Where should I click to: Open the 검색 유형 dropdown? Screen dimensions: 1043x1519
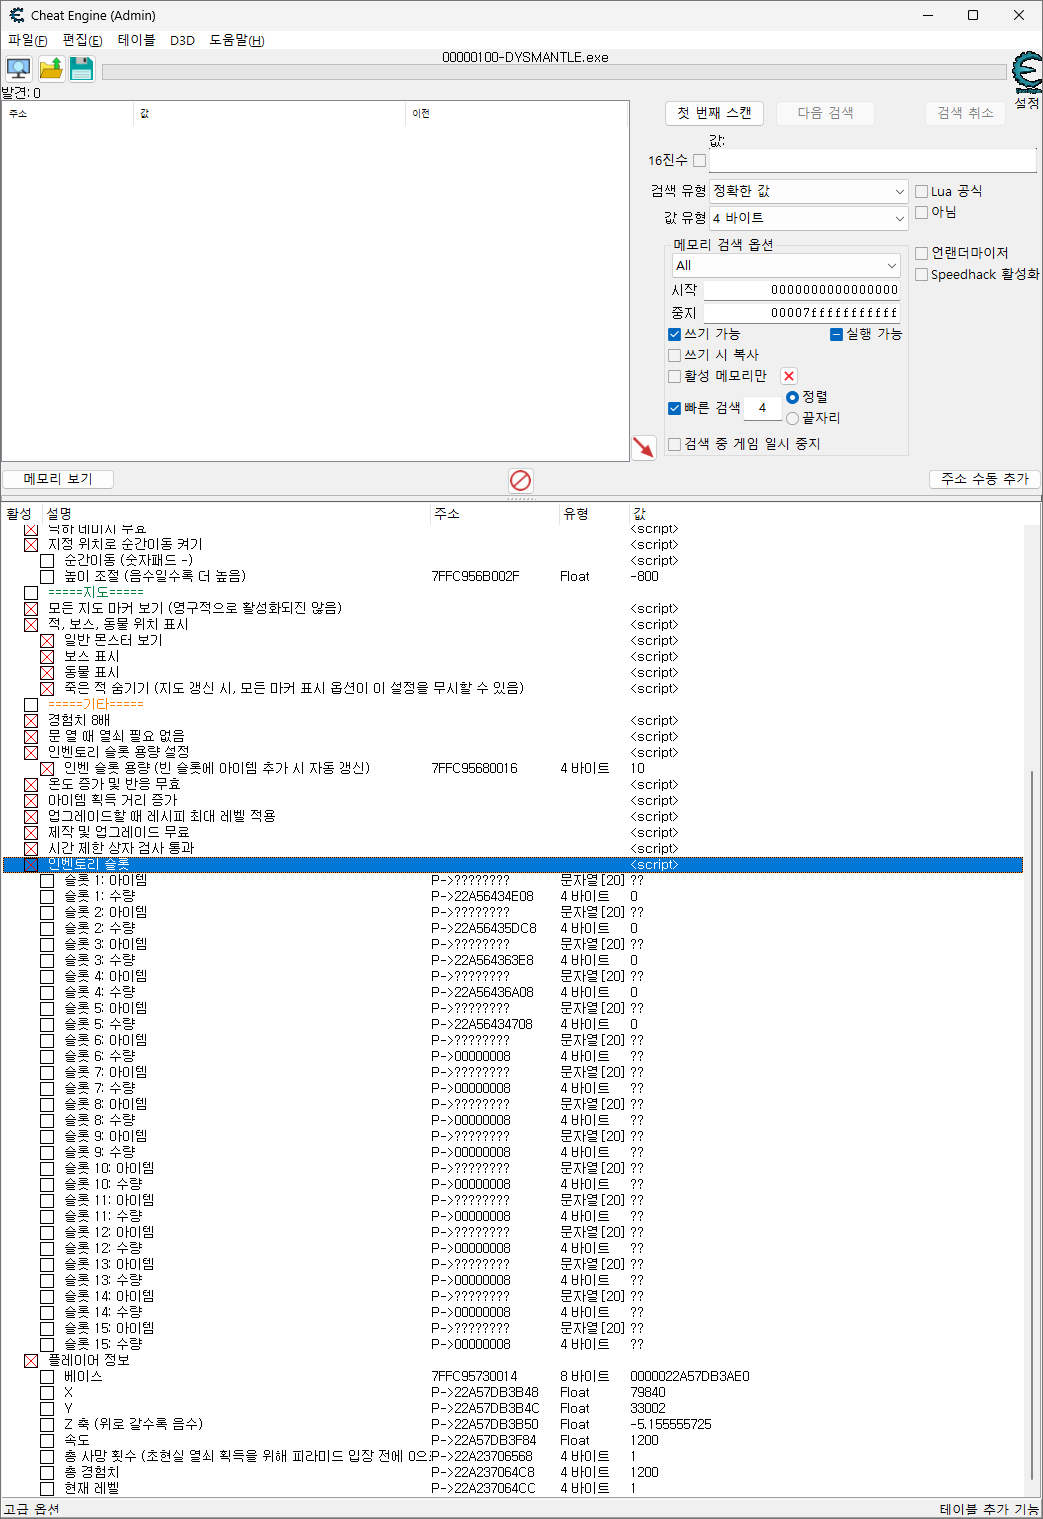(x=809, y=191)
